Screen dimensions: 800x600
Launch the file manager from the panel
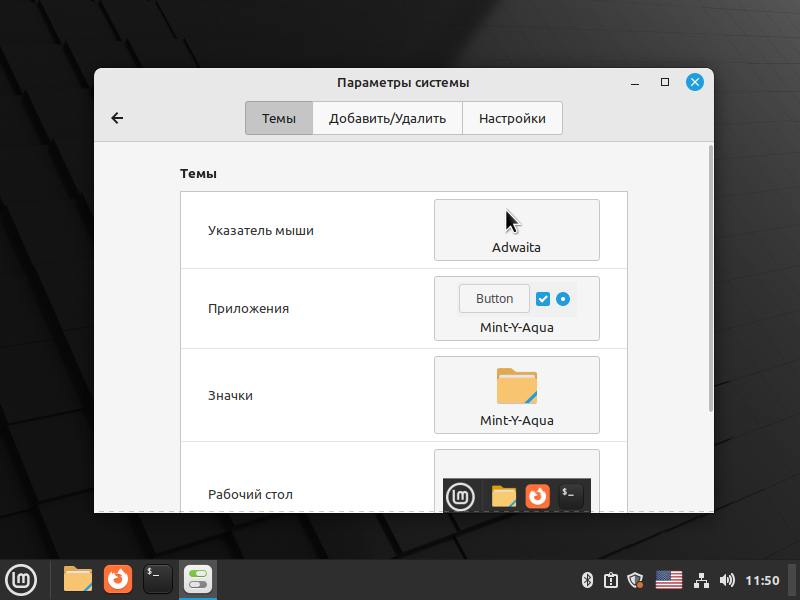click(x=78, y=580)
